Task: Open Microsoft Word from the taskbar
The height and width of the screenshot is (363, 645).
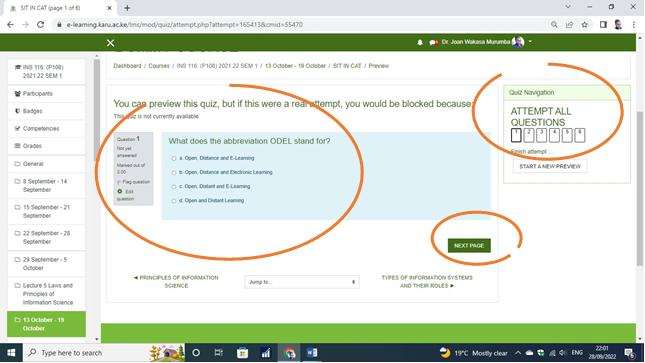Action: [312, 353]
